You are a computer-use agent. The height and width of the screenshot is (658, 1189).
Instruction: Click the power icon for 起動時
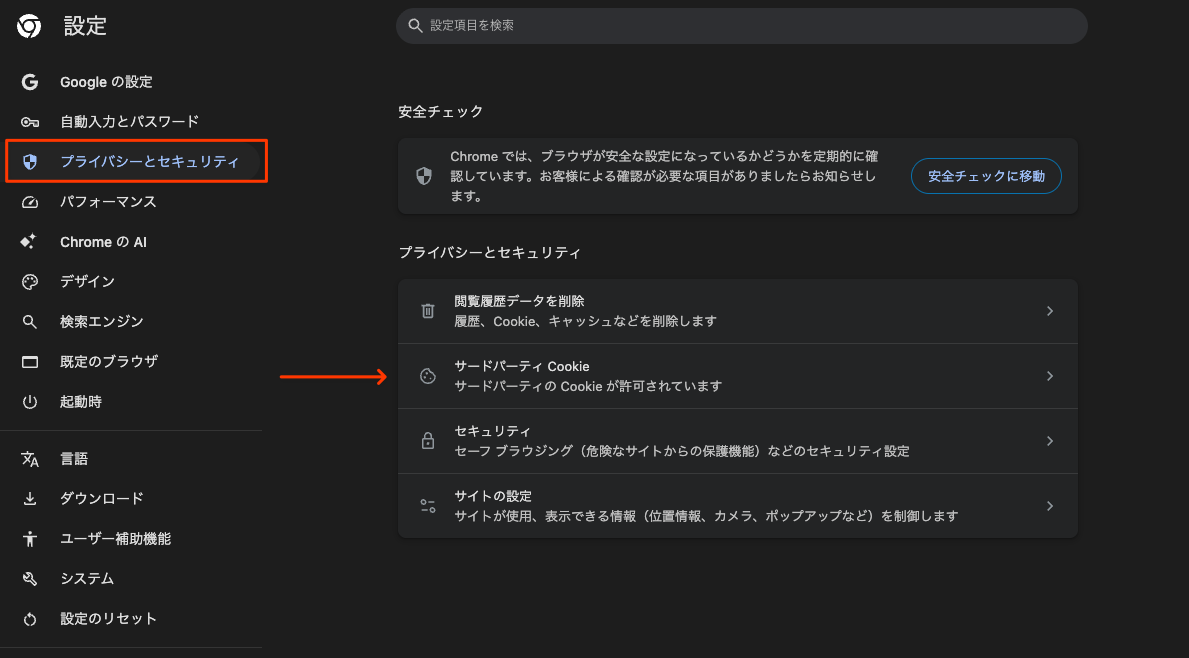30,402
